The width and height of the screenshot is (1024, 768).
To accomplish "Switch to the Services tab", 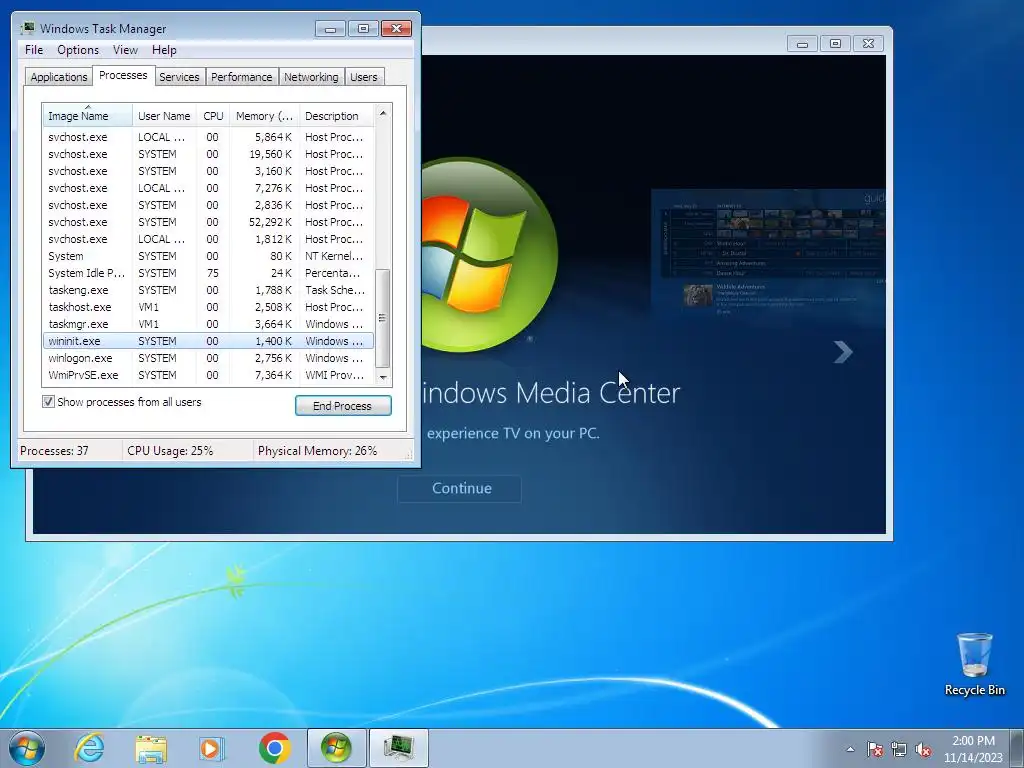I will coord(179,77).
